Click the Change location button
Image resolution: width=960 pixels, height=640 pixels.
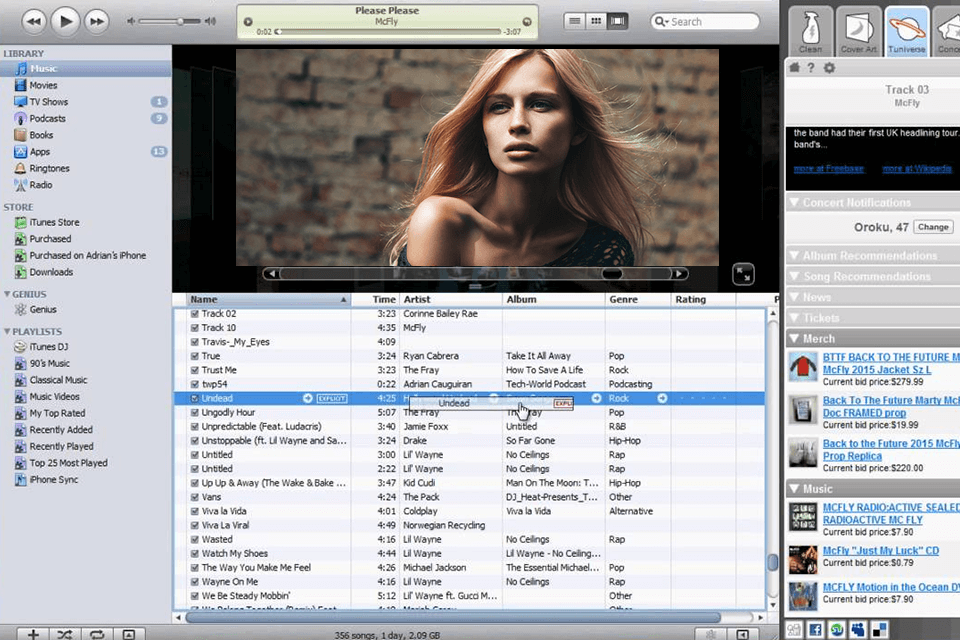point(933,227)
